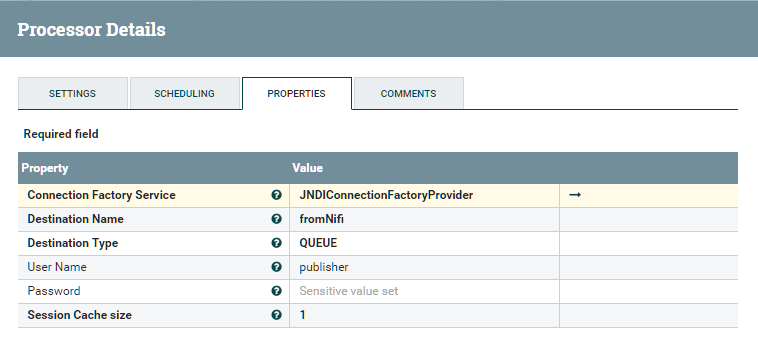Select the Properties tab
The height and width of the screenshot is (360, 758).
pos(297,93)
